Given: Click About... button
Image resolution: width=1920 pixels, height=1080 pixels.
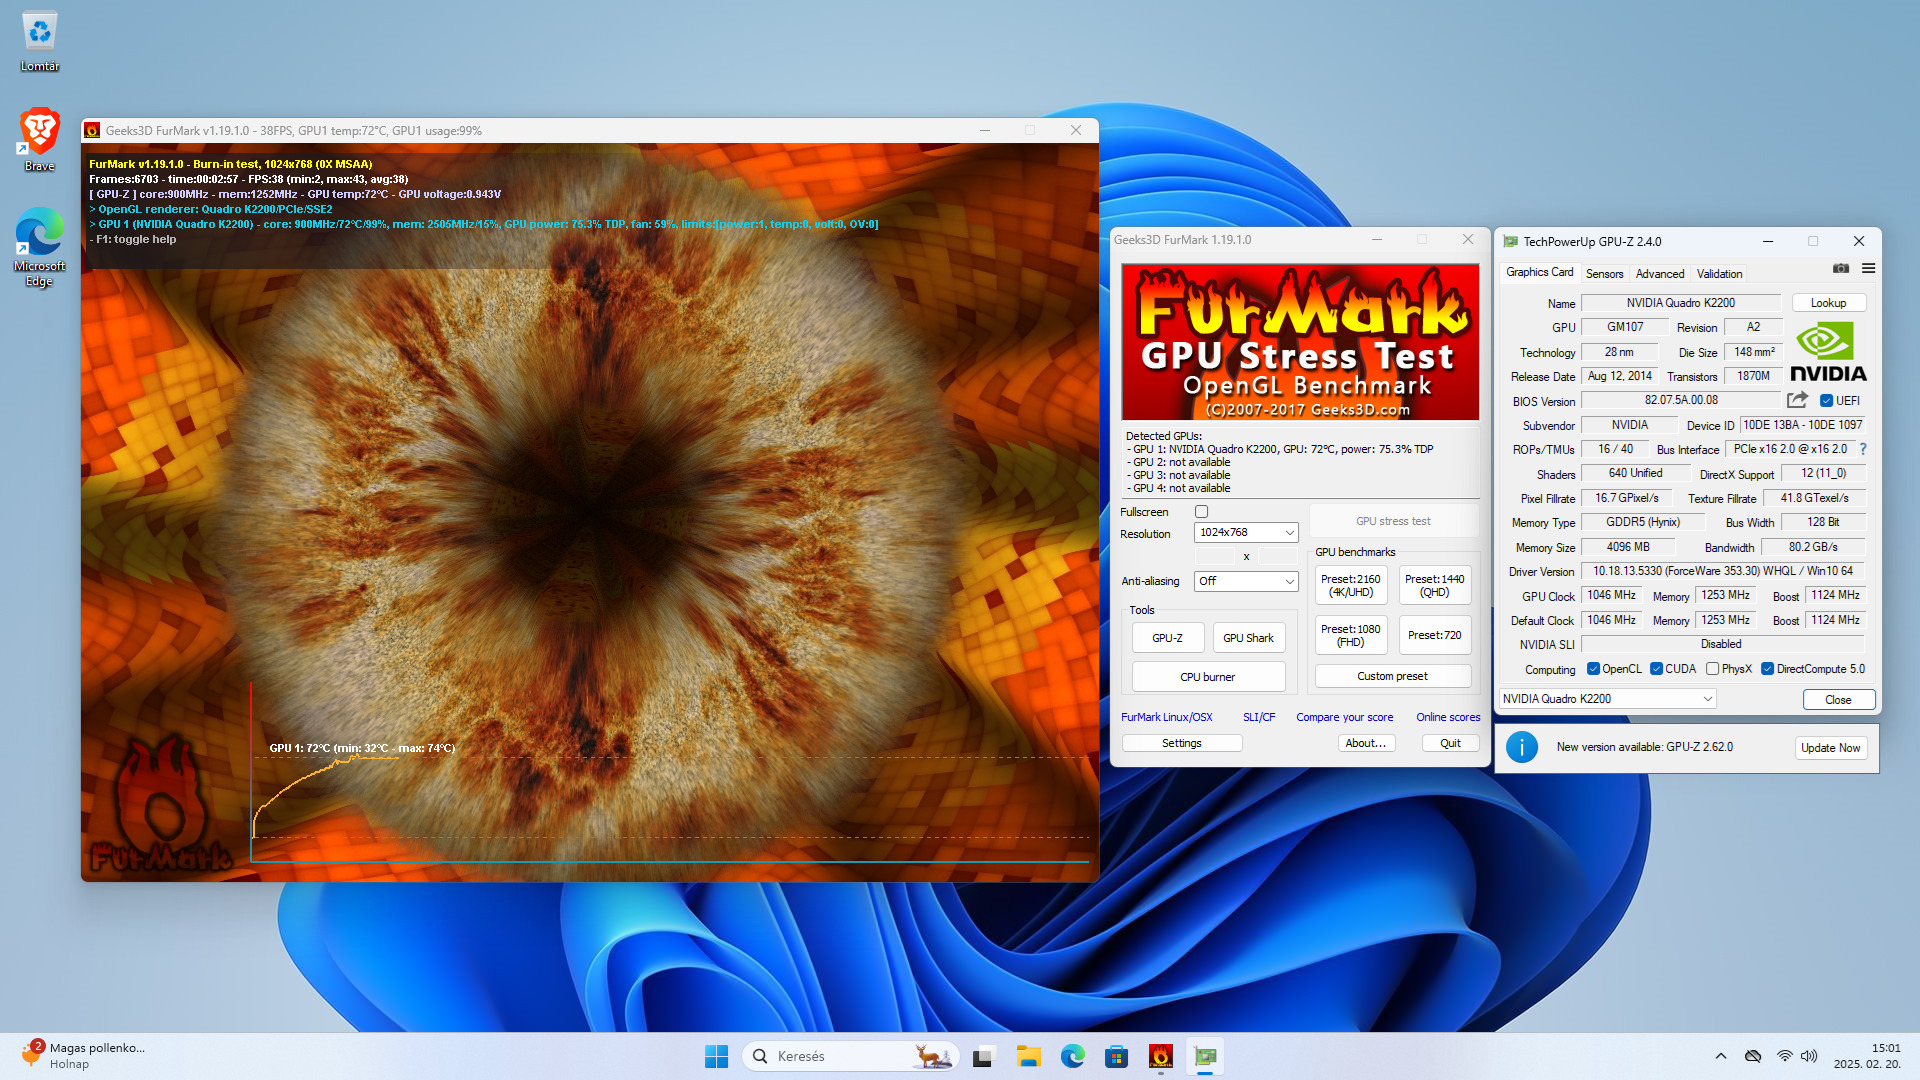Looking at the screenshot, I should click(1365, 743).
